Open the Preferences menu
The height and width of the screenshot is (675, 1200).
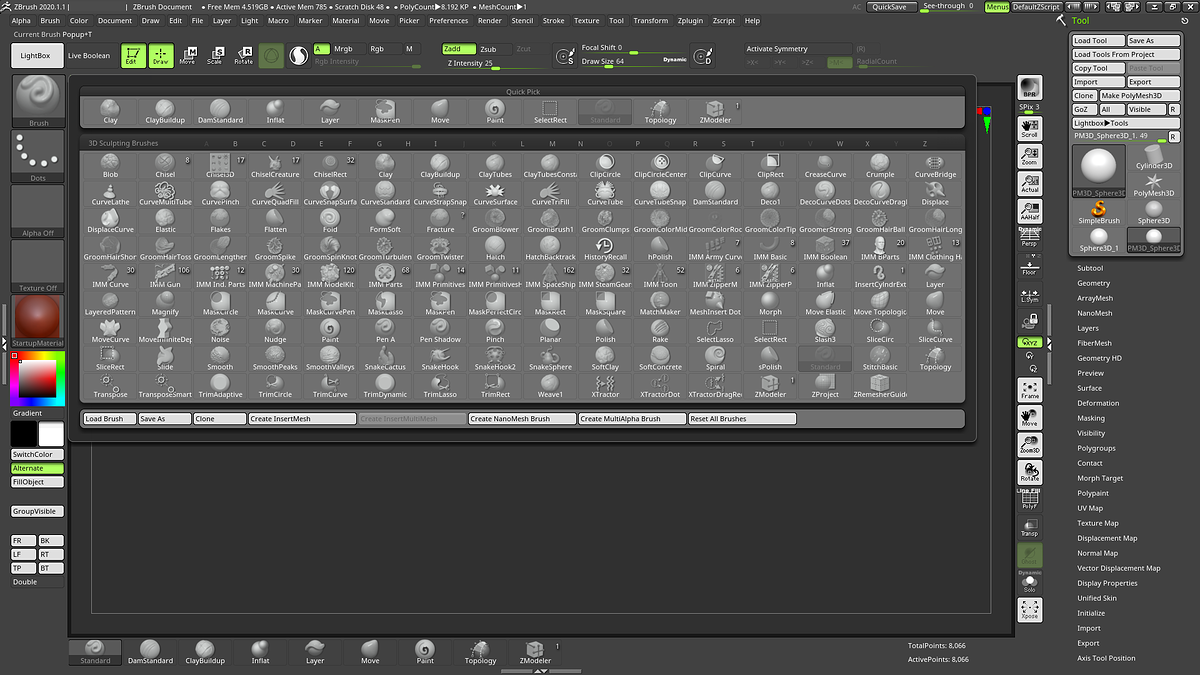[448, 20]
